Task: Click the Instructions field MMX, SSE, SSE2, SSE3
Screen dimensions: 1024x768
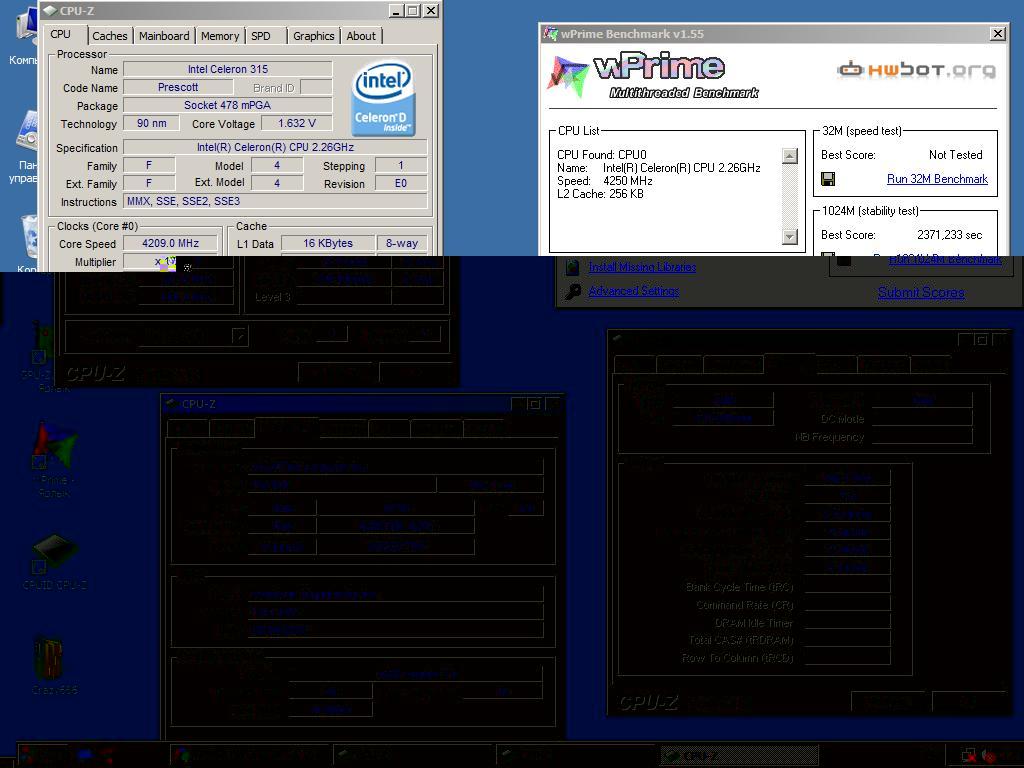Action: (275, 201)
